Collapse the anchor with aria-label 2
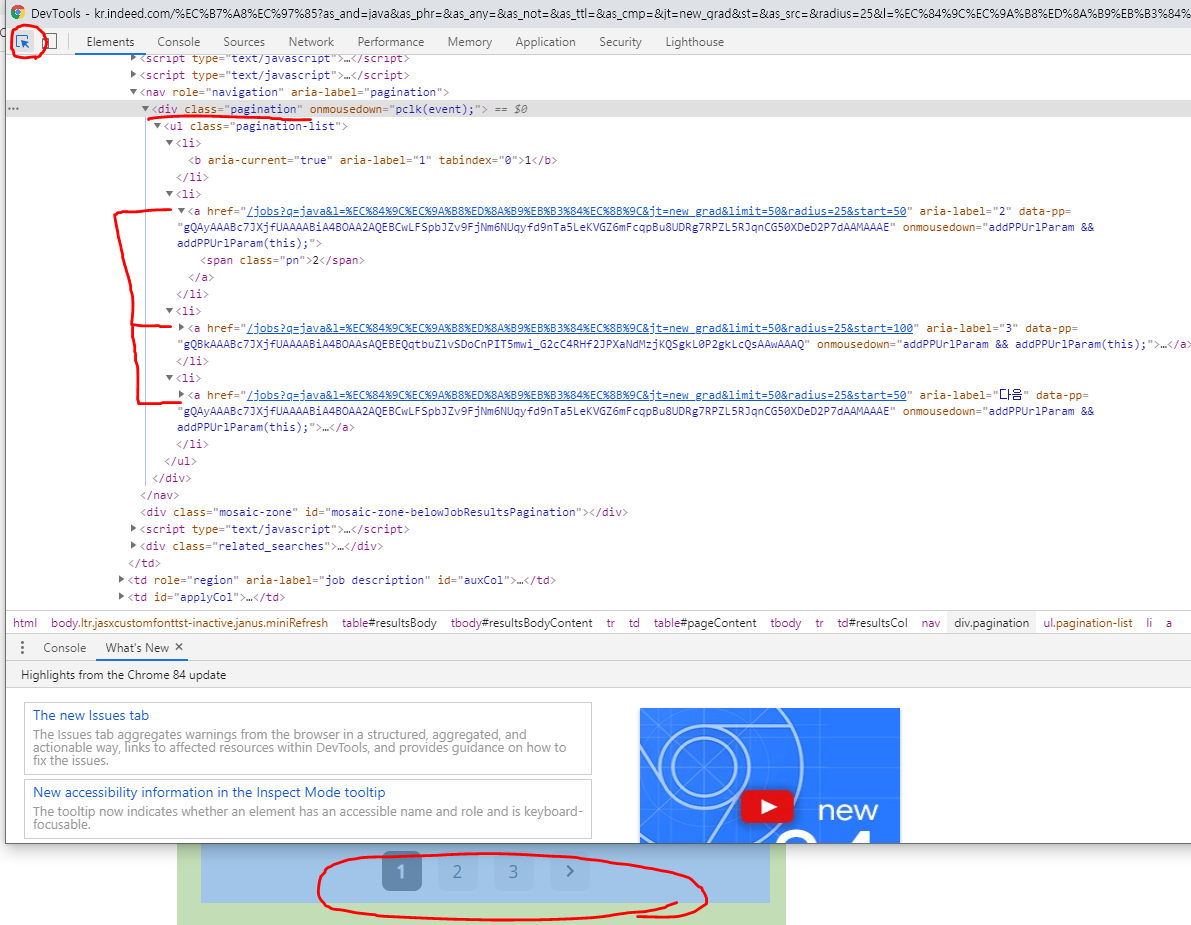1191x925 pixels. (x=182, y=211)
